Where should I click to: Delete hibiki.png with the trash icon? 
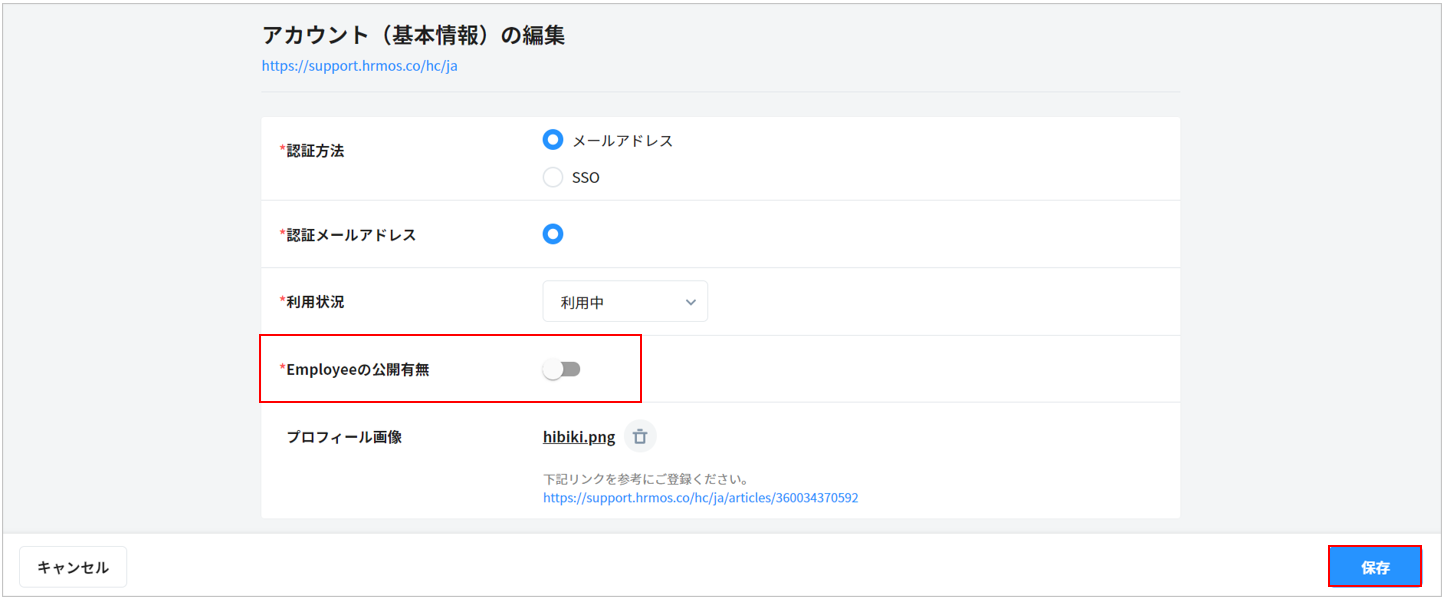(x=640, y=437)
